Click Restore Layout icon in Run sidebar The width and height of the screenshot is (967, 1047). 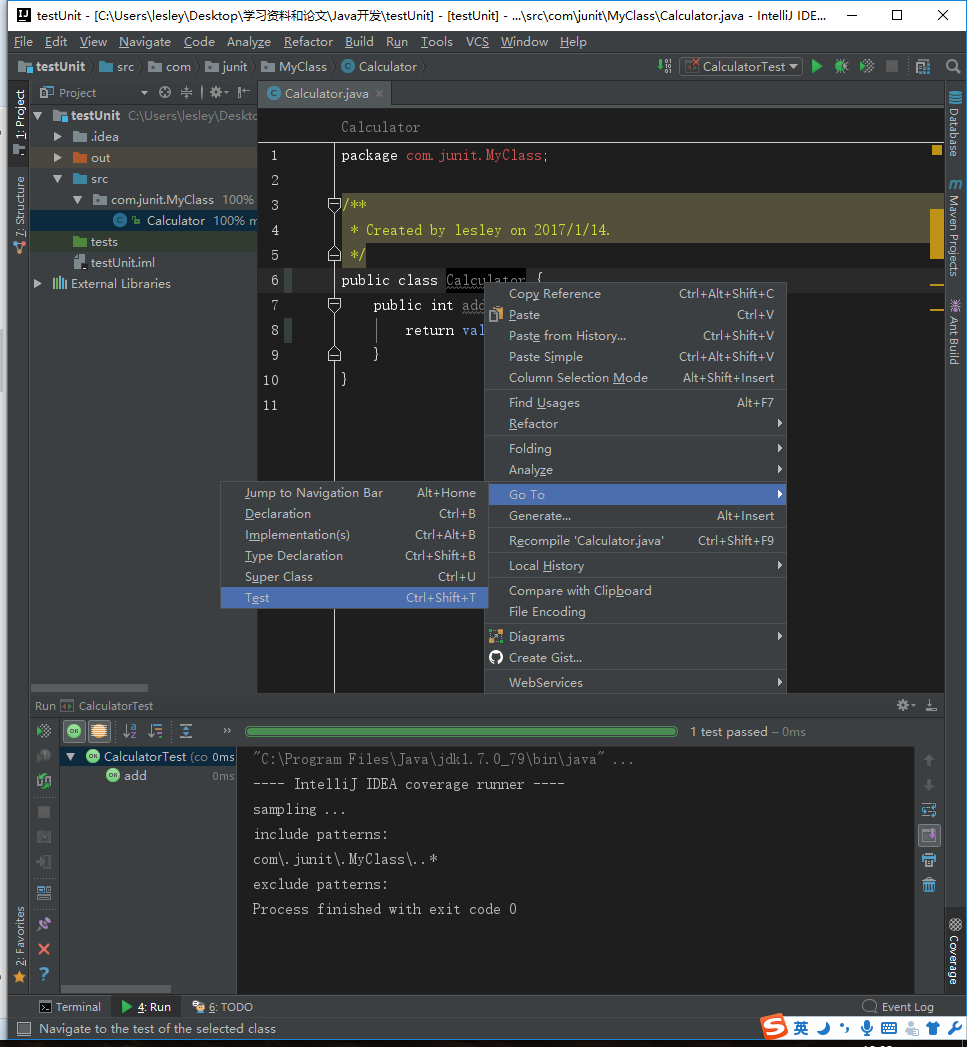click(44, 893)
